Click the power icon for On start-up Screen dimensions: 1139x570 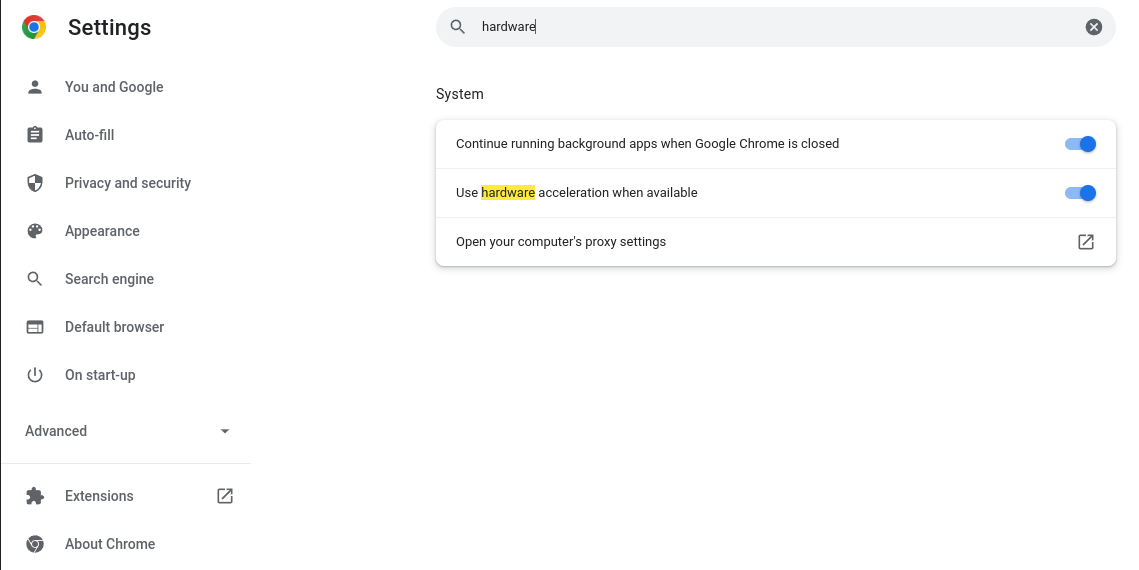click(35, 375)
